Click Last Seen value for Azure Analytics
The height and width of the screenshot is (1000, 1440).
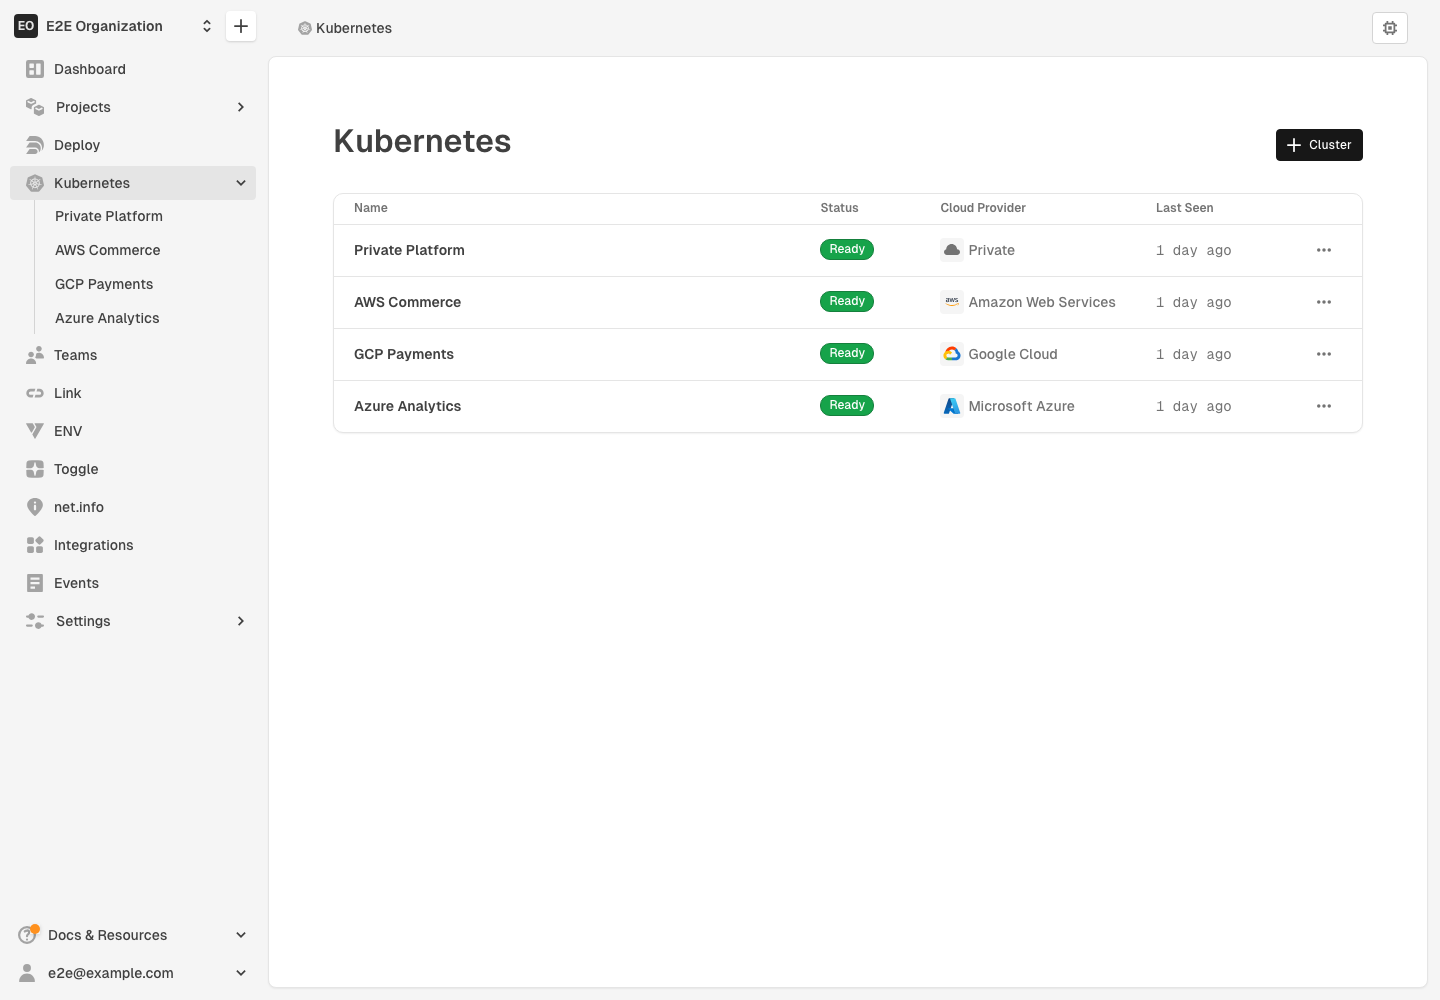[x=1194, y=406]
